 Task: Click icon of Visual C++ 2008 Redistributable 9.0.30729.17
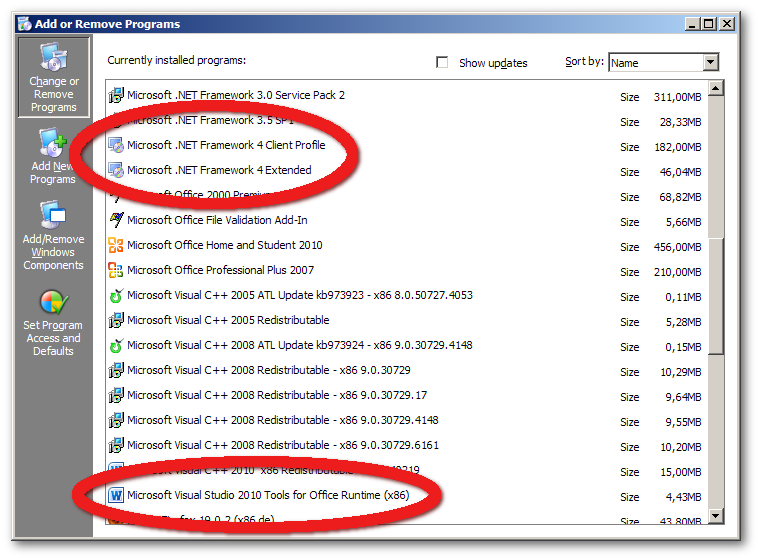[x=116, y=395]
